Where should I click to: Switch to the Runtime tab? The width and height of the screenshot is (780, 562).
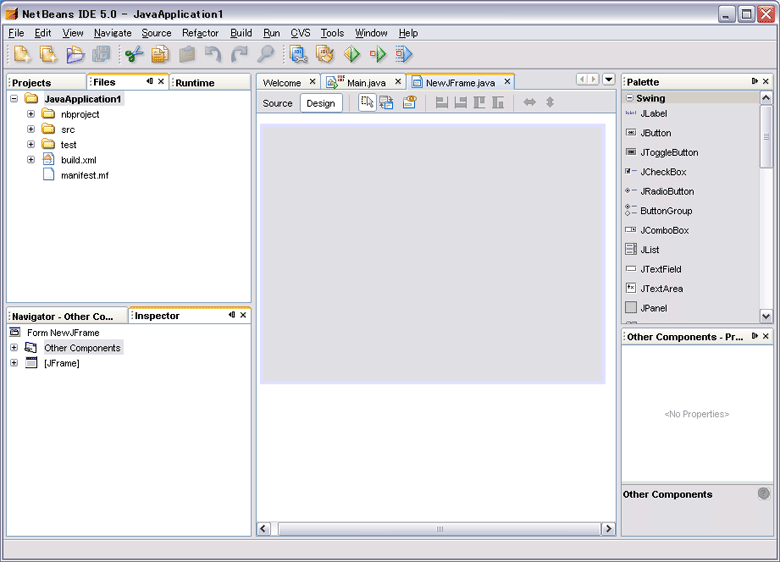tap(210, 83)
